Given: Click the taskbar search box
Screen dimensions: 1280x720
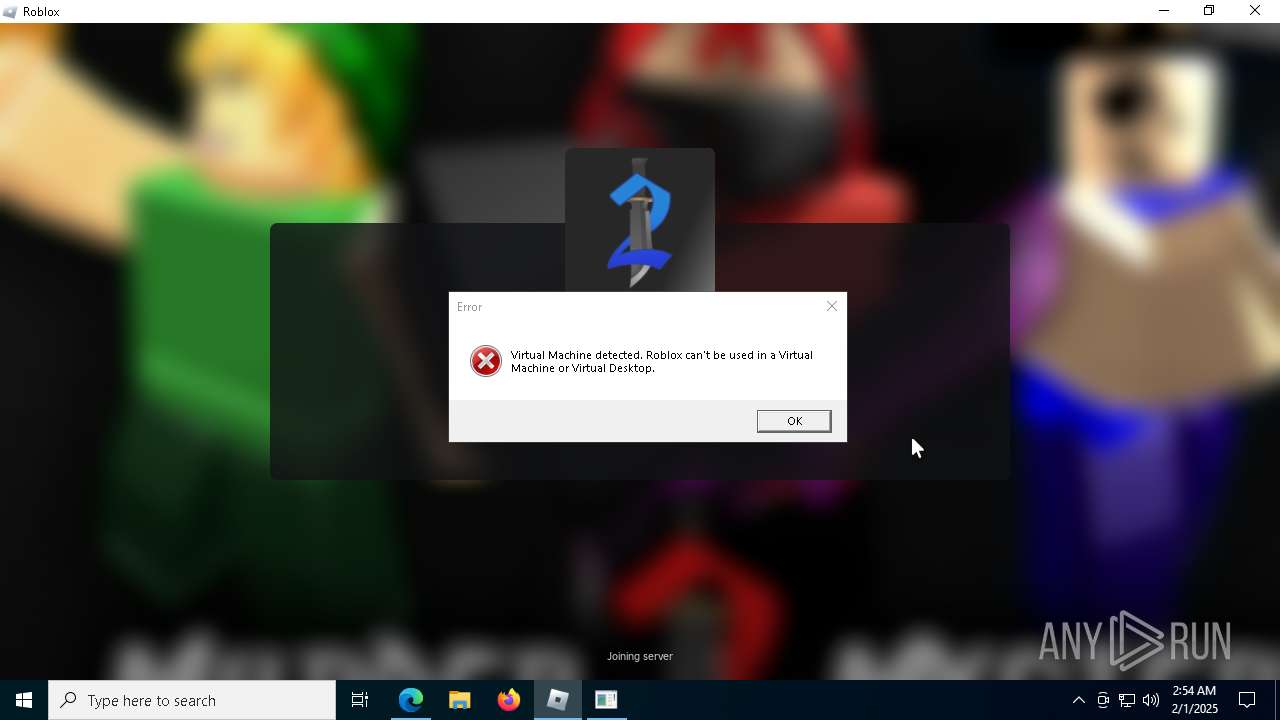Looking at the screenshot, I should [x=192, y=700].
